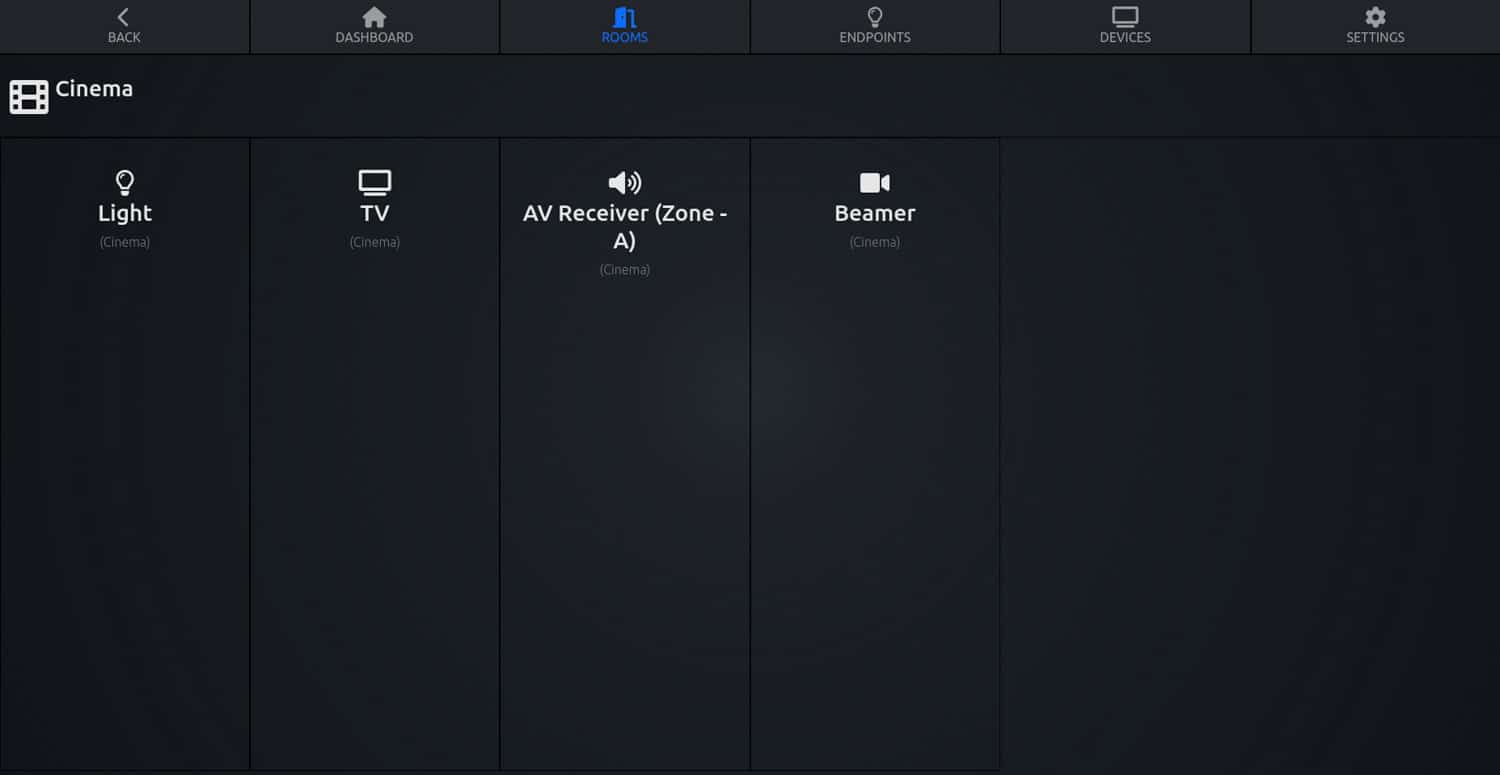Screen dimensions: 1500x775
Task: Open the SETTINGS tab label
Action: 1375,38
